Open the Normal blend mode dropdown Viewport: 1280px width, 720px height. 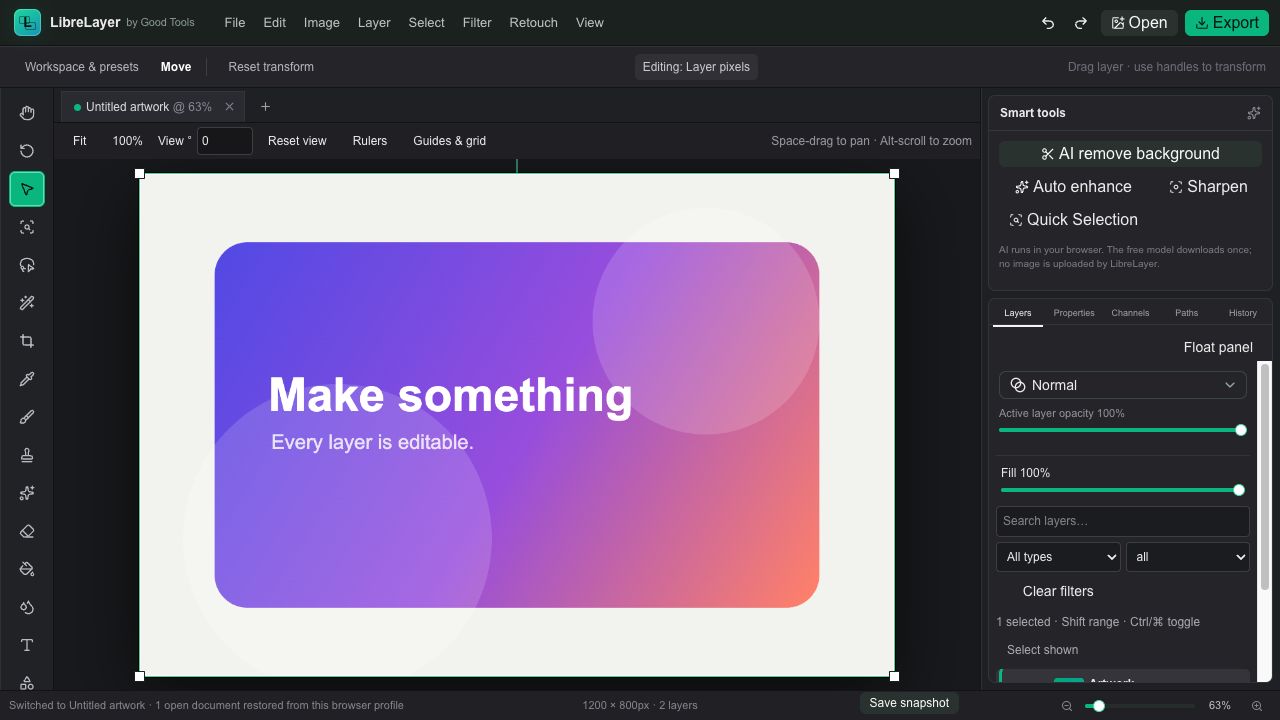(1123, 385)
